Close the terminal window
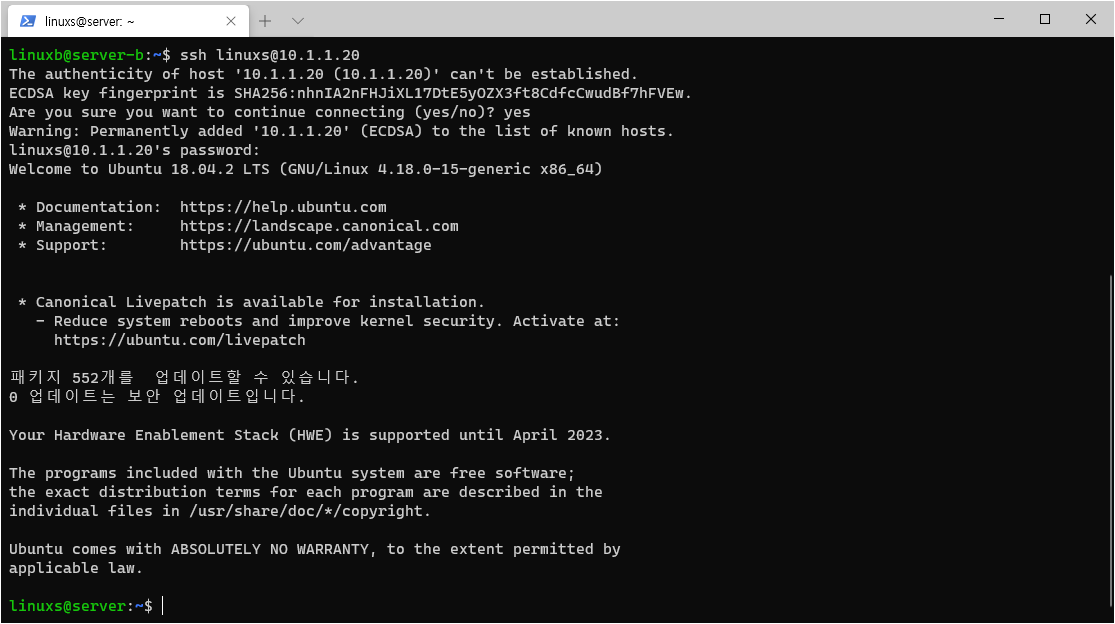Viewport: 1115px width, 624px height. (x=1090, y=19)
